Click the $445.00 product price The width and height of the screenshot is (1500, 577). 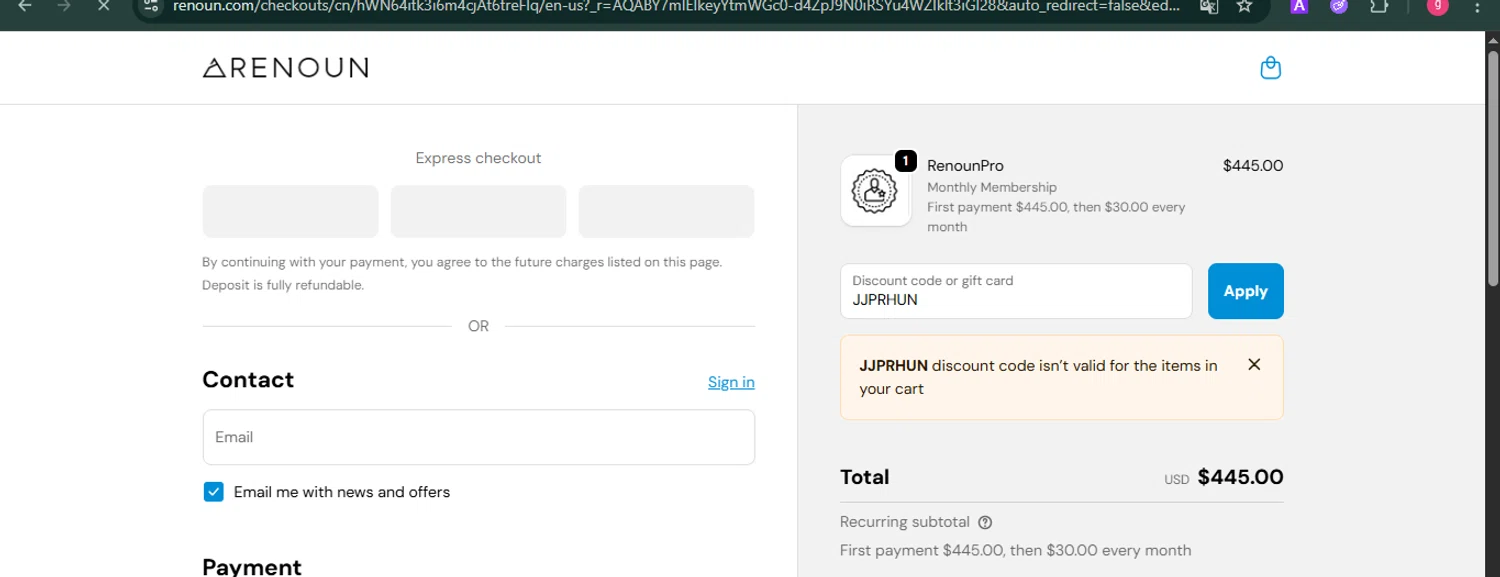coord(1252,166)
